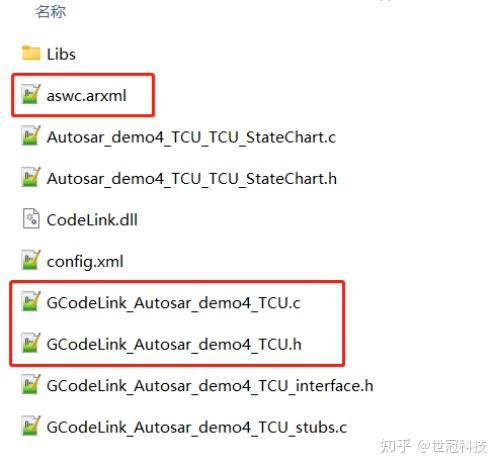Click the aswc.arxml file icon
Image resolution: width=499 pixels, height=468 pixels.
(x=31, y=94)
